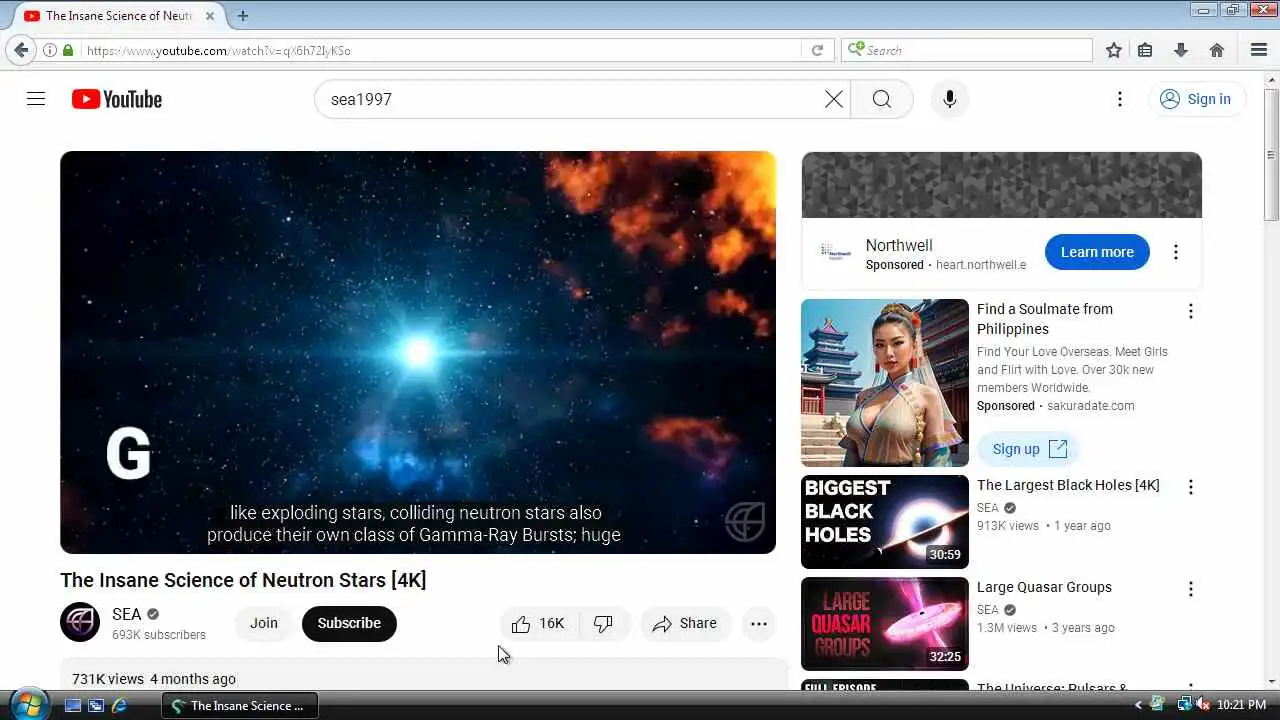Image resolution: width=1280 pixels, height=720 pixels.
Task: Reload the page with the refresh icon
Action: tap(817, 50)
